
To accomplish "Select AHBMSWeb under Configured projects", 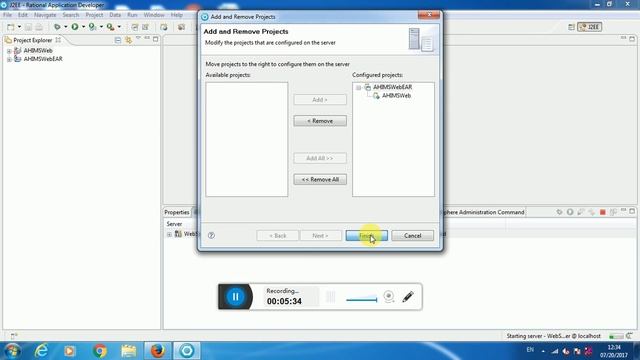I will [x=396, y=96].
